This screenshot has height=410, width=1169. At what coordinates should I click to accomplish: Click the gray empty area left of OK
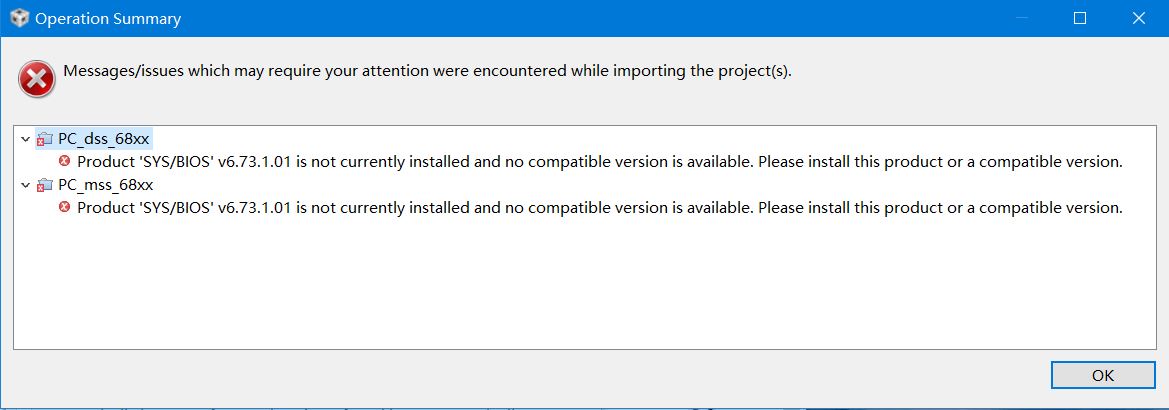(520, 376)
